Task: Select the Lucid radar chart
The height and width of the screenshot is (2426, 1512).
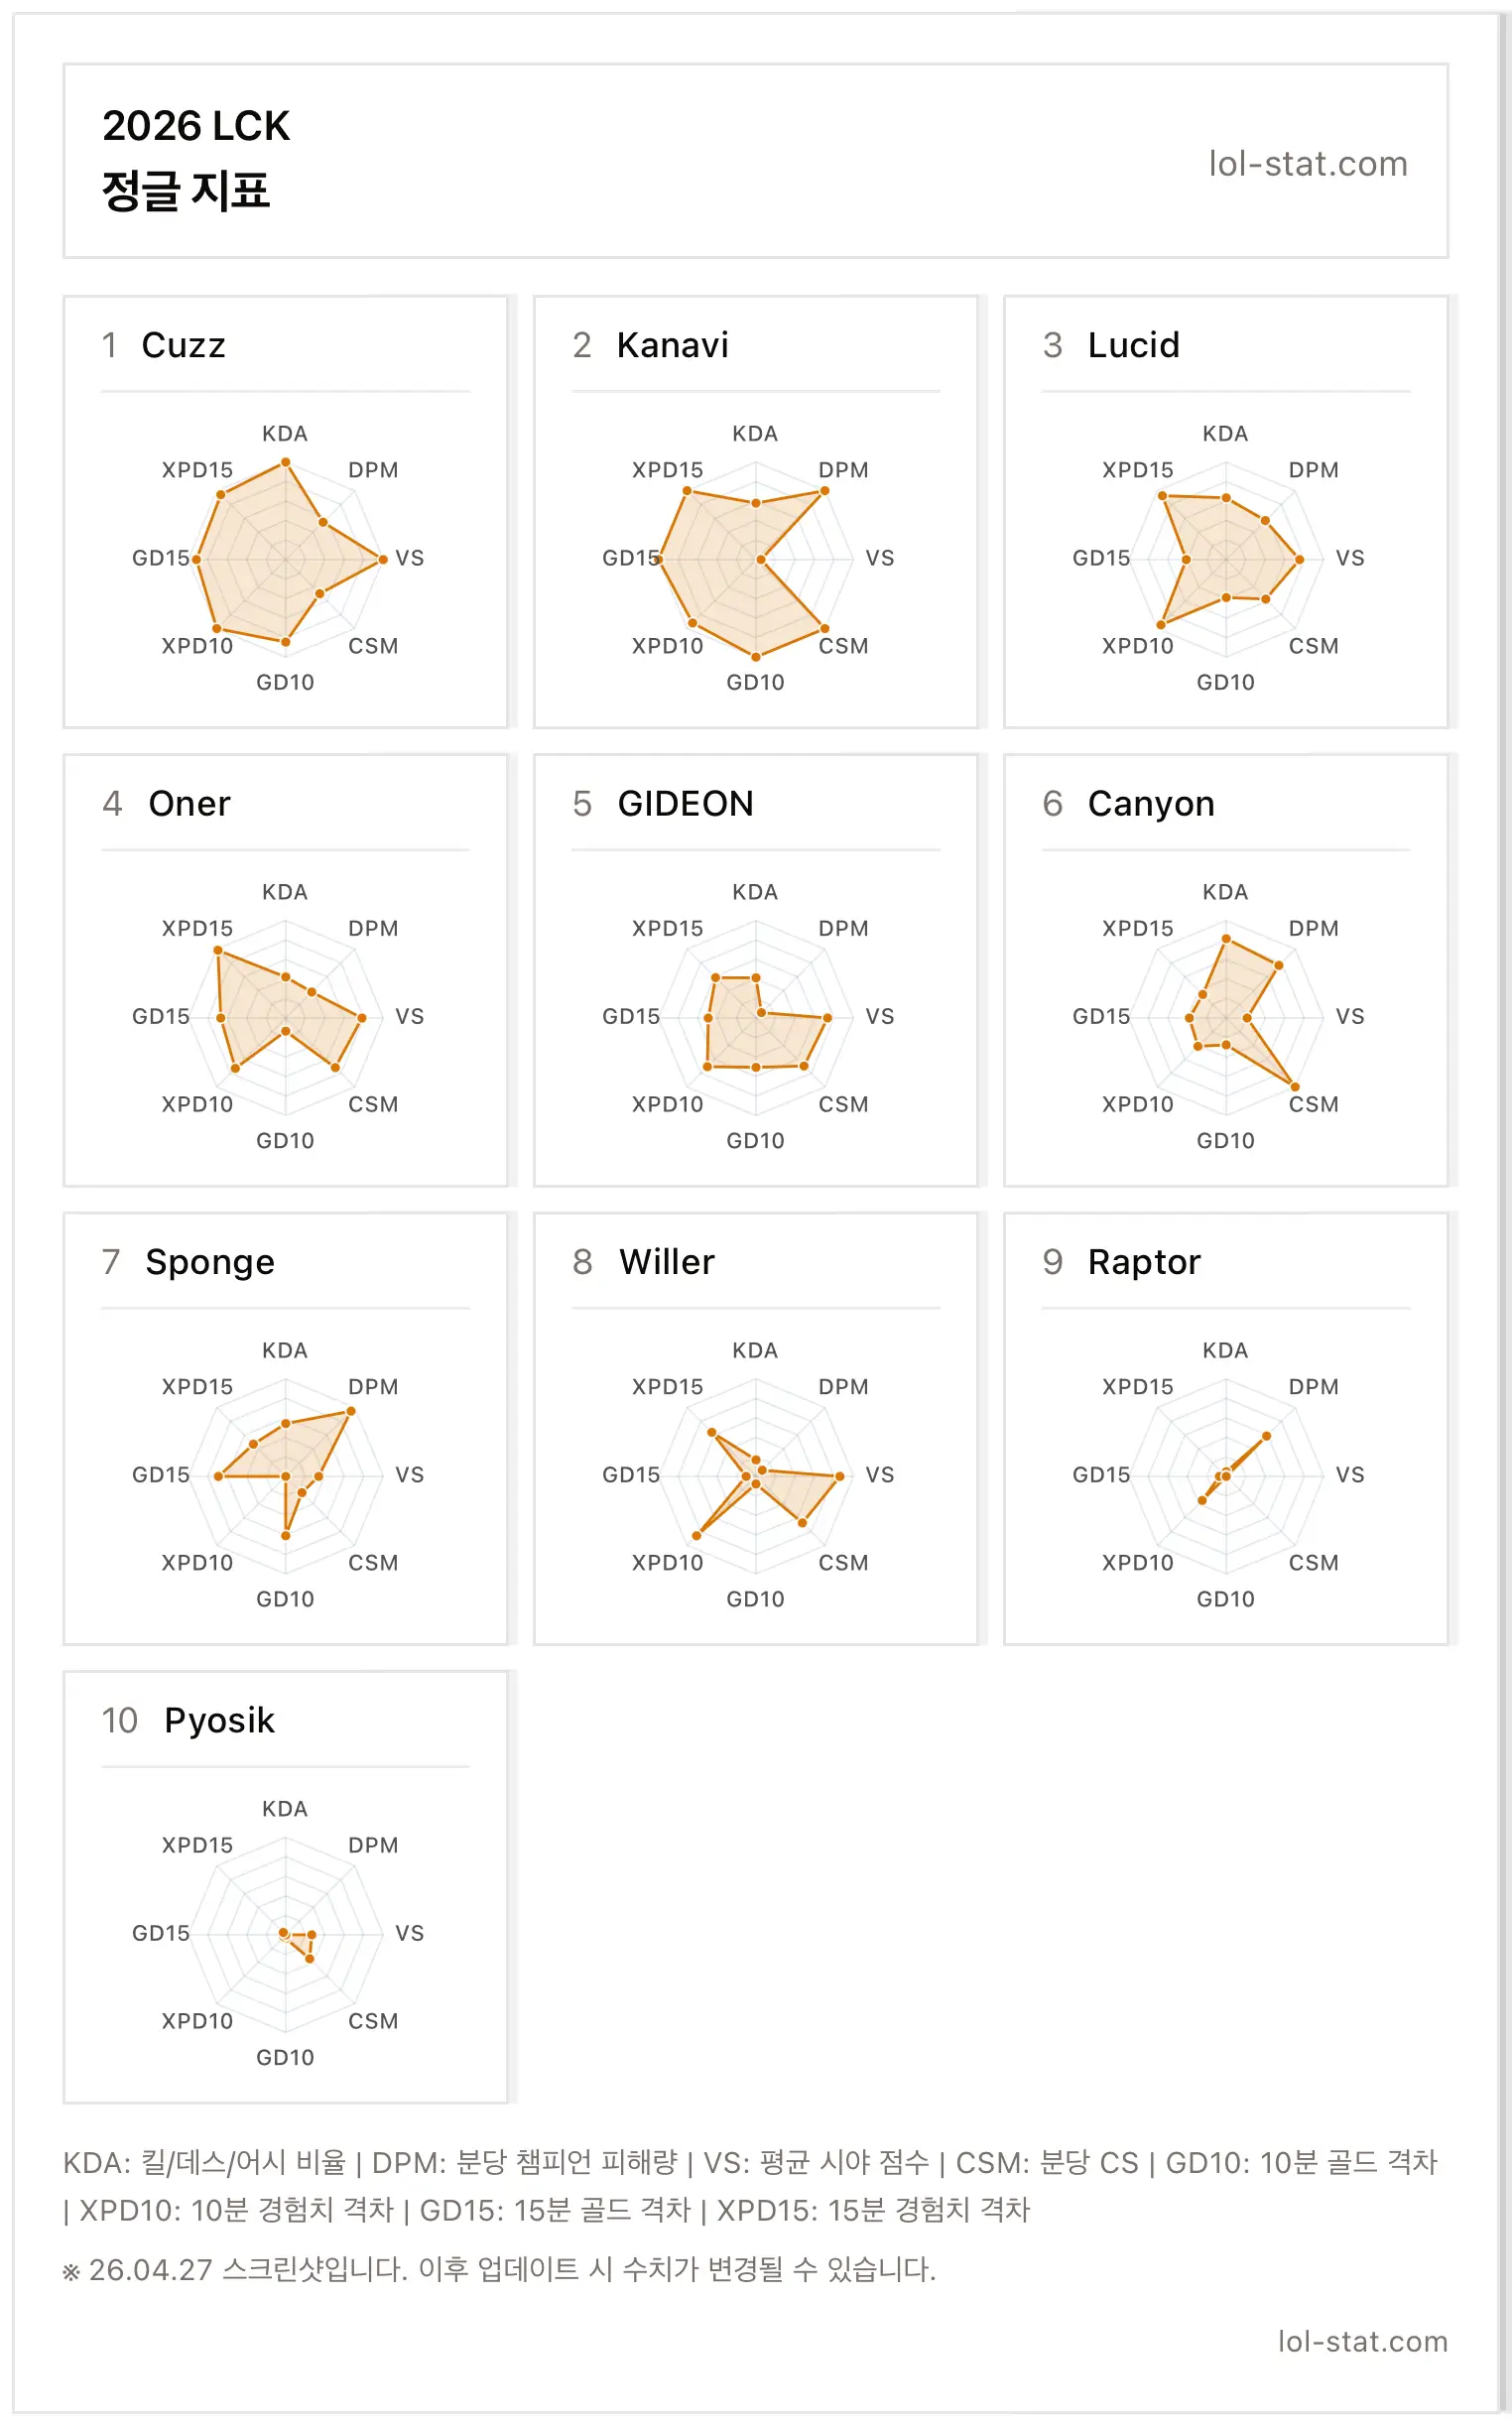Action: tap(1225, 559)
